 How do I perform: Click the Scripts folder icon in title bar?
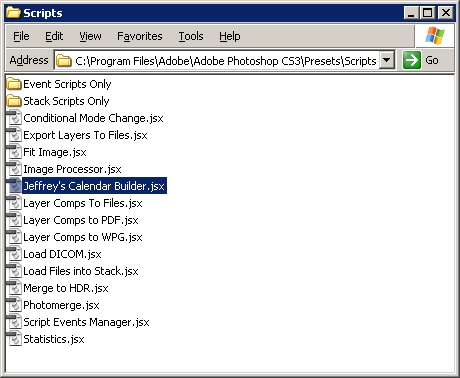coord(13,13)
